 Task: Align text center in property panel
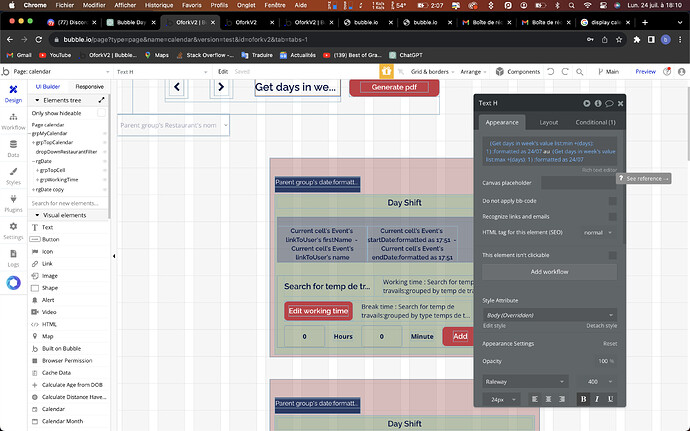tap(548, 399)
